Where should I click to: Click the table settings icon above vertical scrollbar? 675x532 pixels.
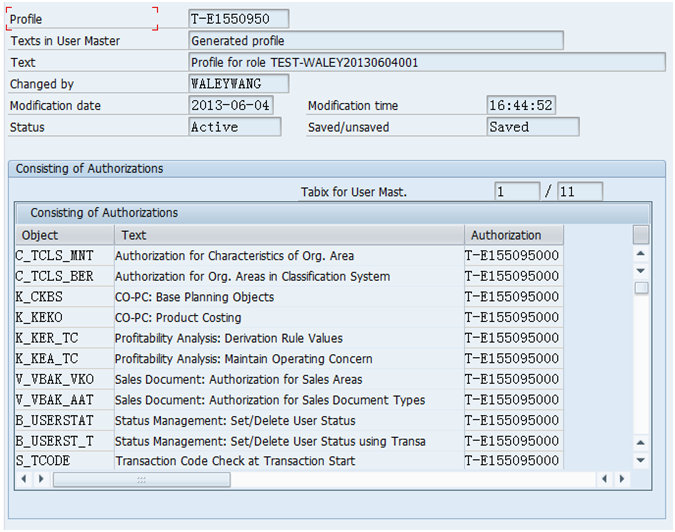641,235
